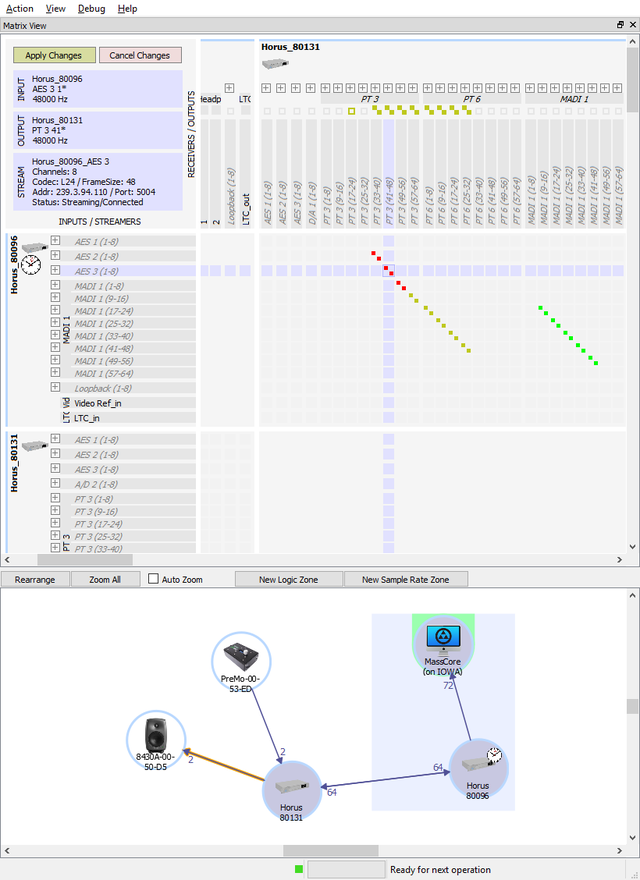Click the LTC_out output column label
The image size is (640, 880).
tap(245, 209)
